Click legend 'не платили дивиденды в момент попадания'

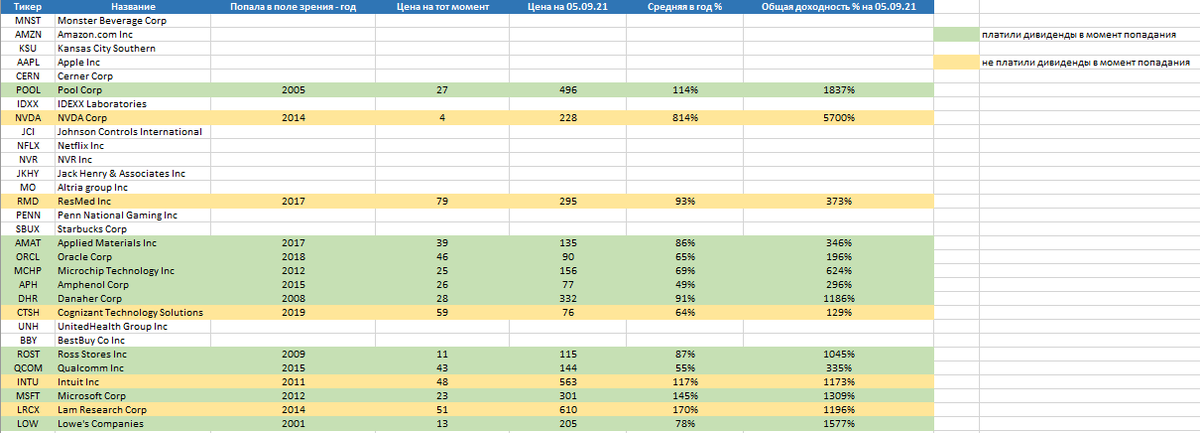pos(1084,62)
